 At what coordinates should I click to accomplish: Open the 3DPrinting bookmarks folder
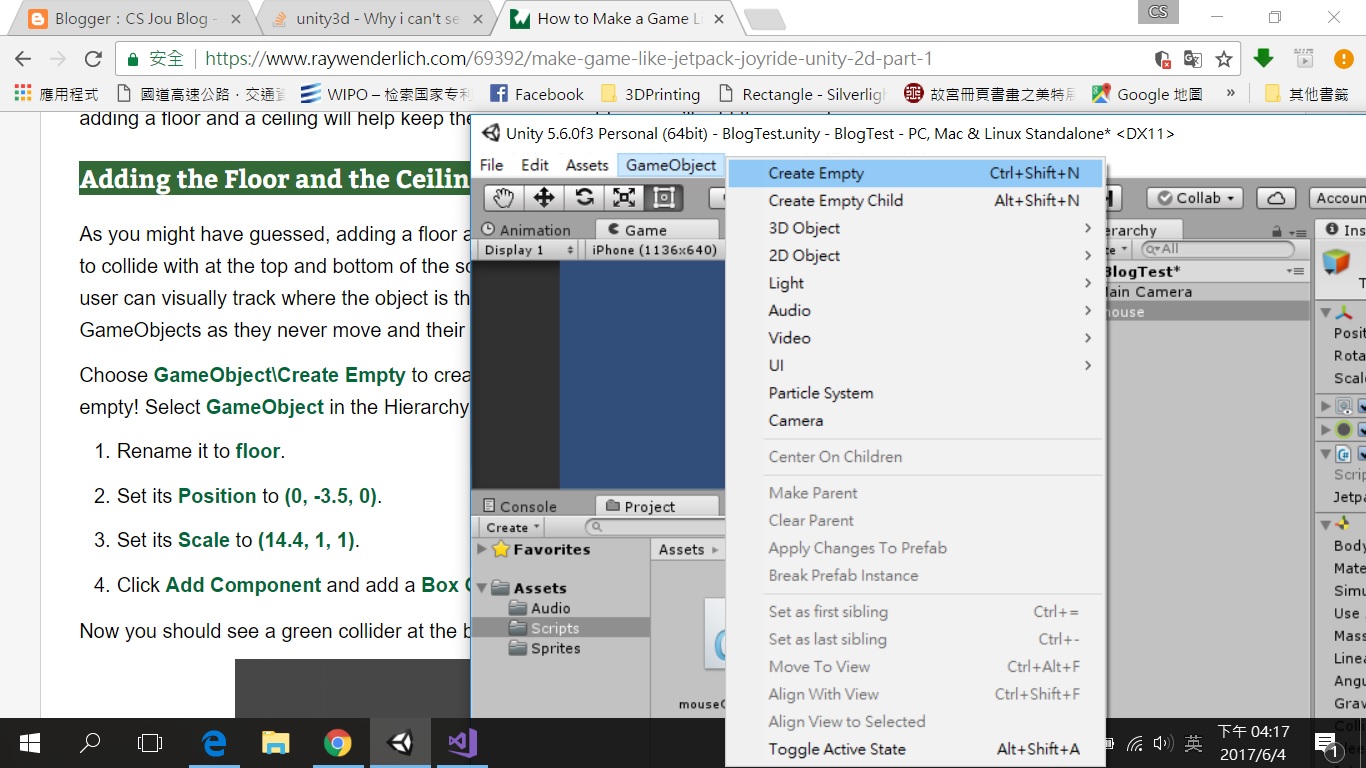[650, 94]
